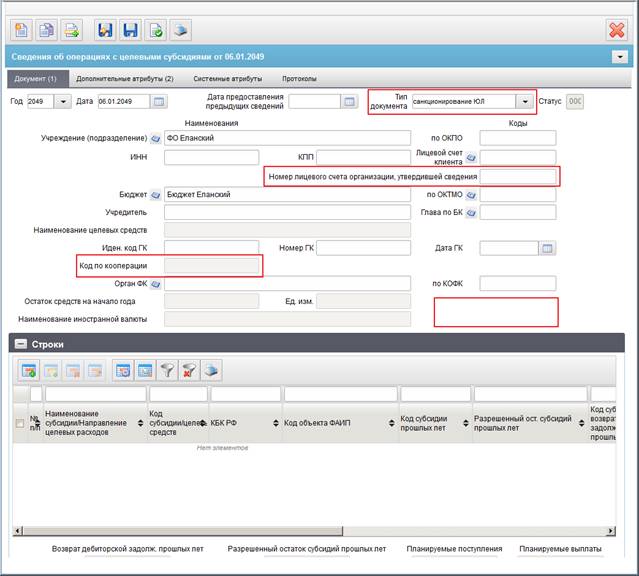Click the ИНН input field
This screenshot has height=576, width=639.
212,157
